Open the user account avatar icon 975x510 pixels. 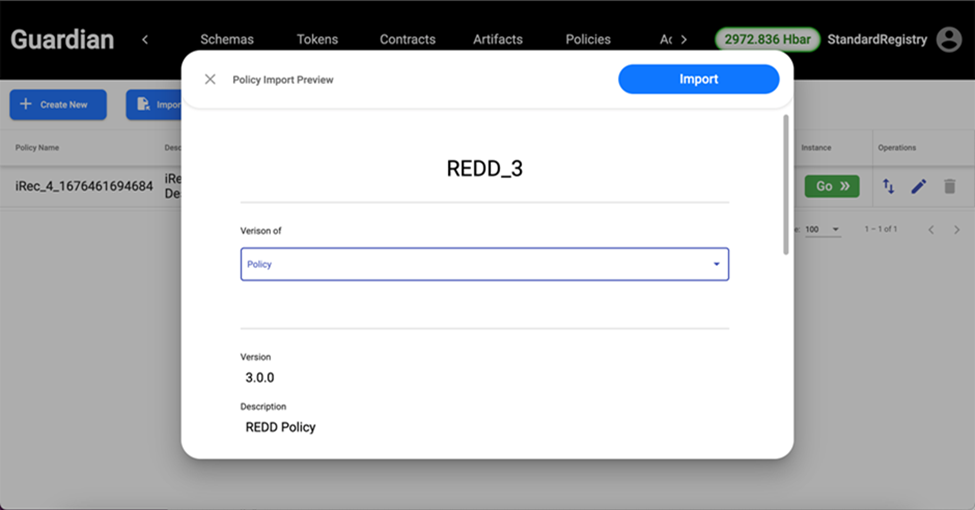click(x=947, y=40)
